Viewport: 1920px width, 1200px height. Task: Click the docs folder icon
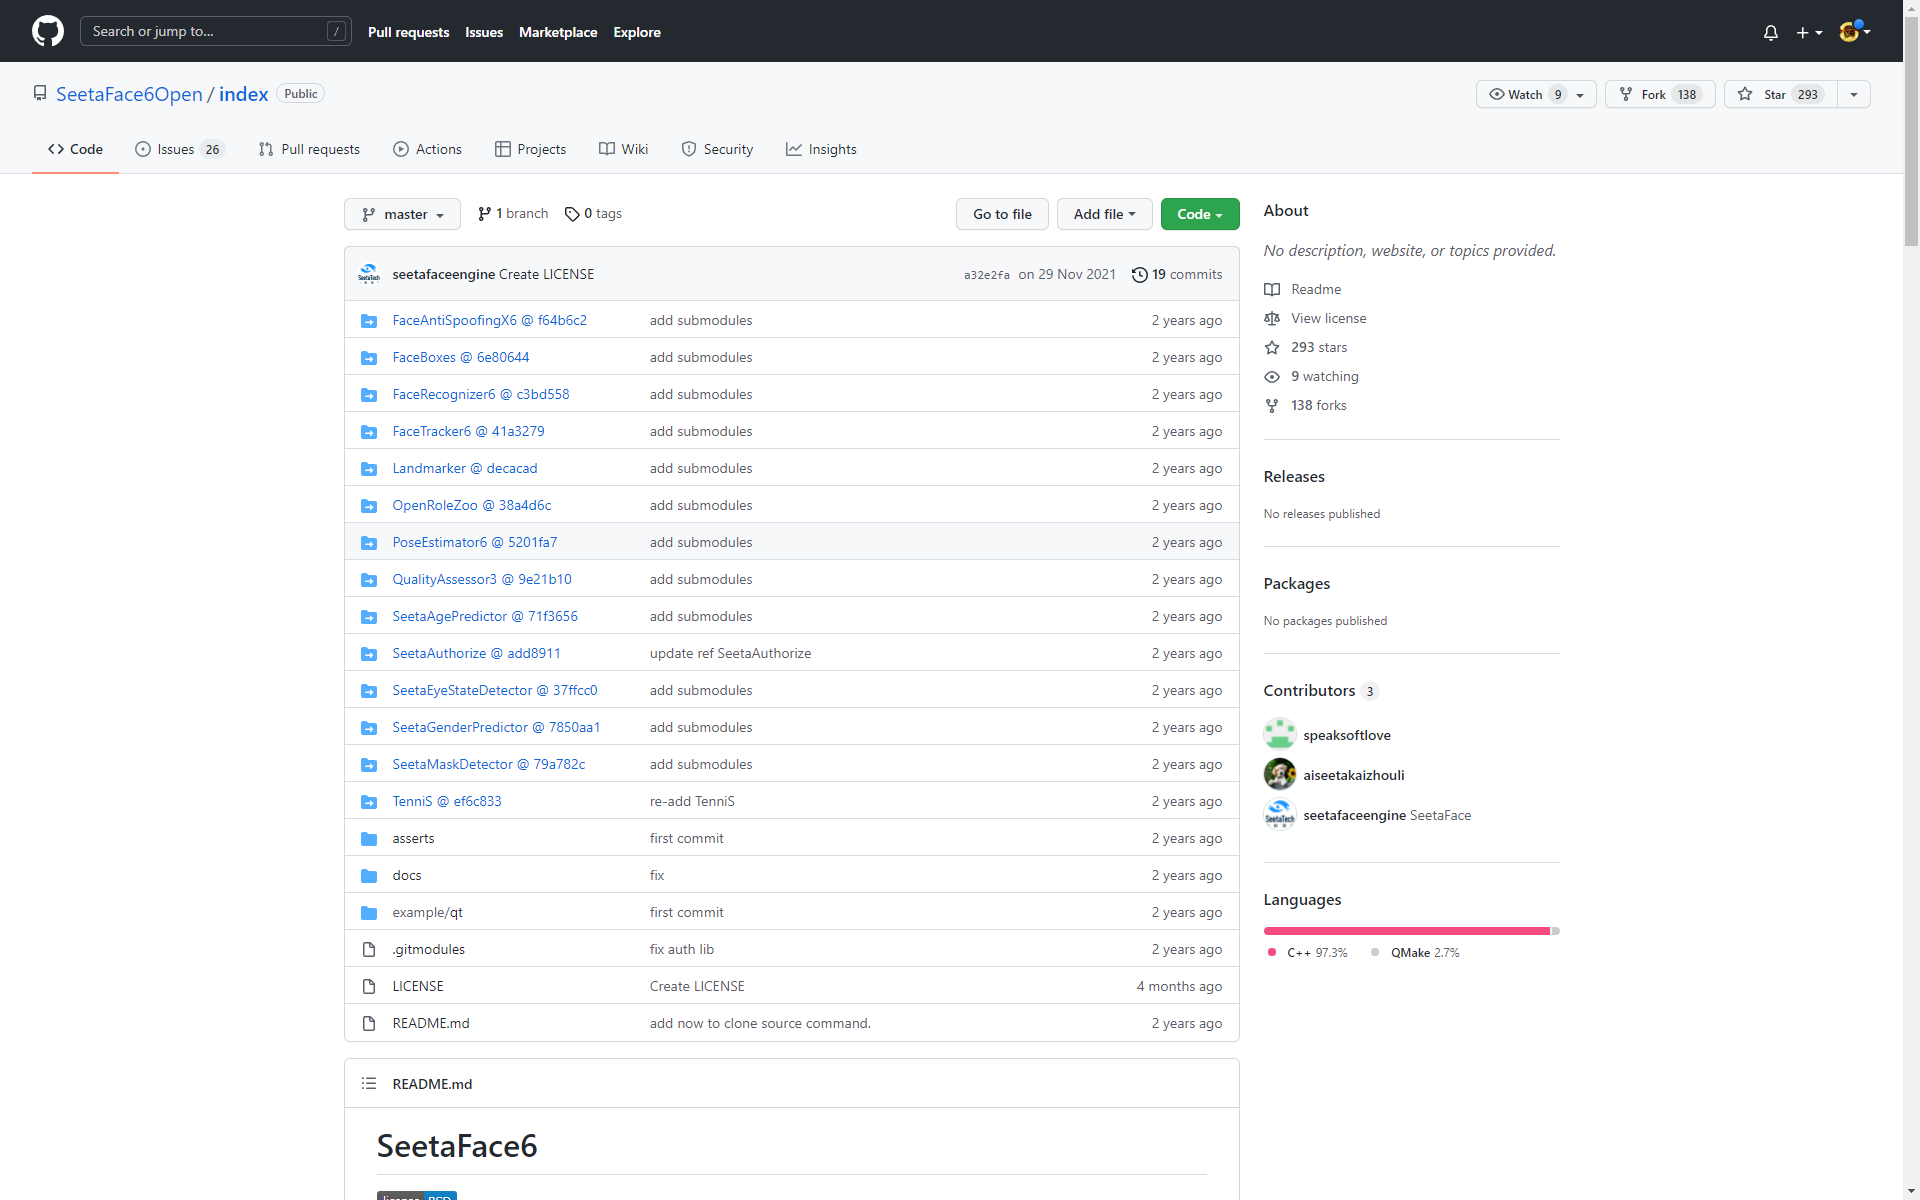[x=369, y=875]
